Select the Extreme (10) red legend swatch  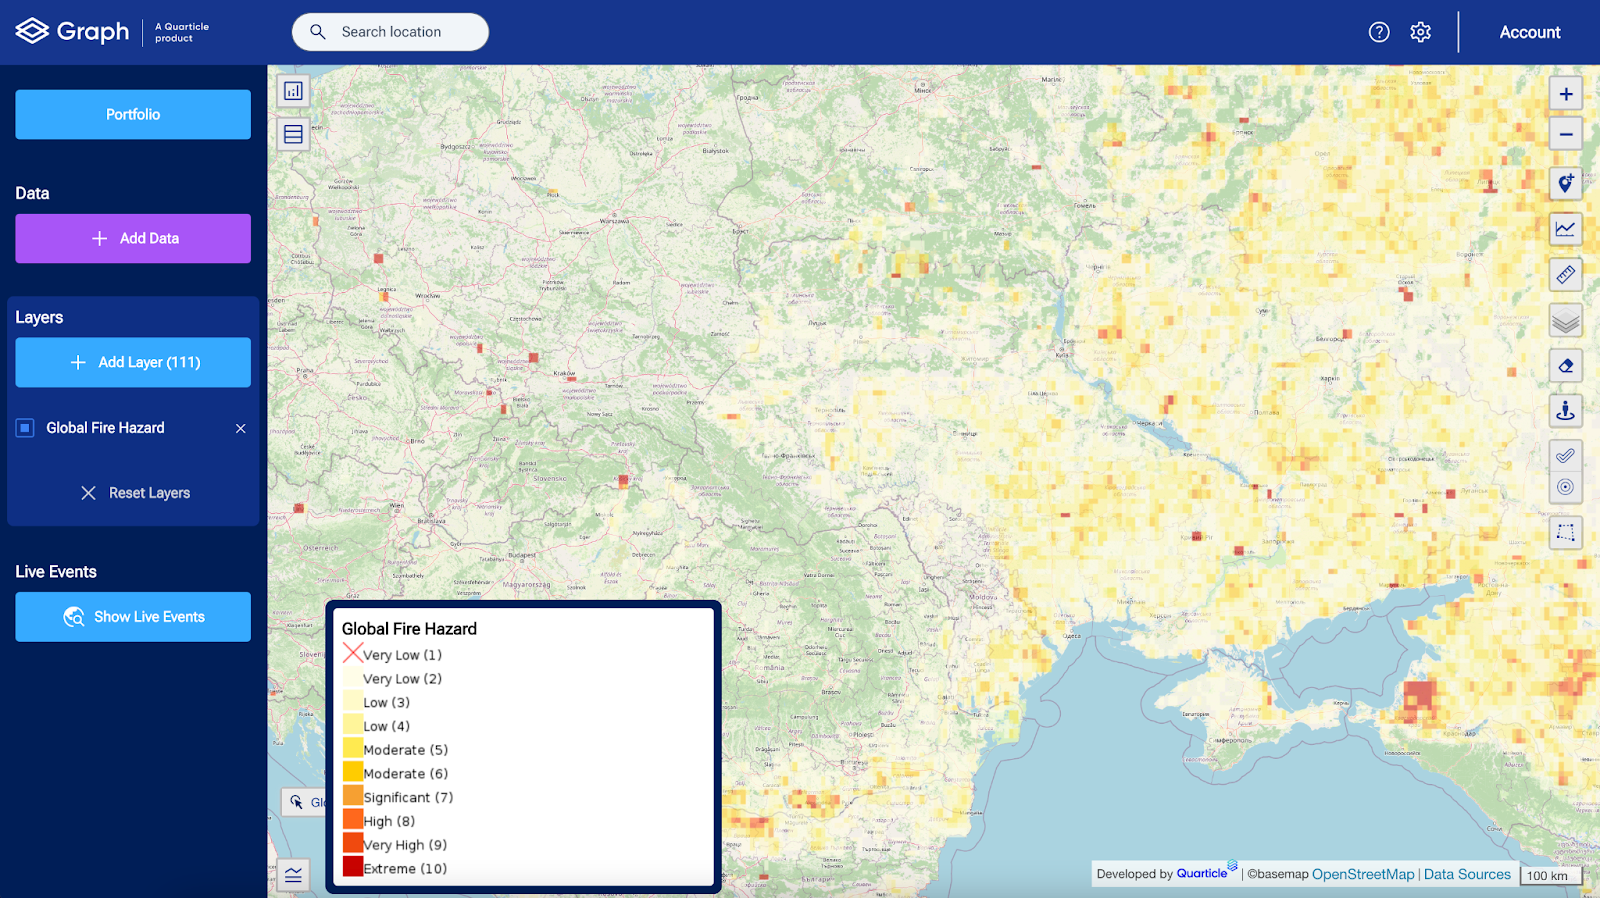pyautogui.click(x=353, y=867)
